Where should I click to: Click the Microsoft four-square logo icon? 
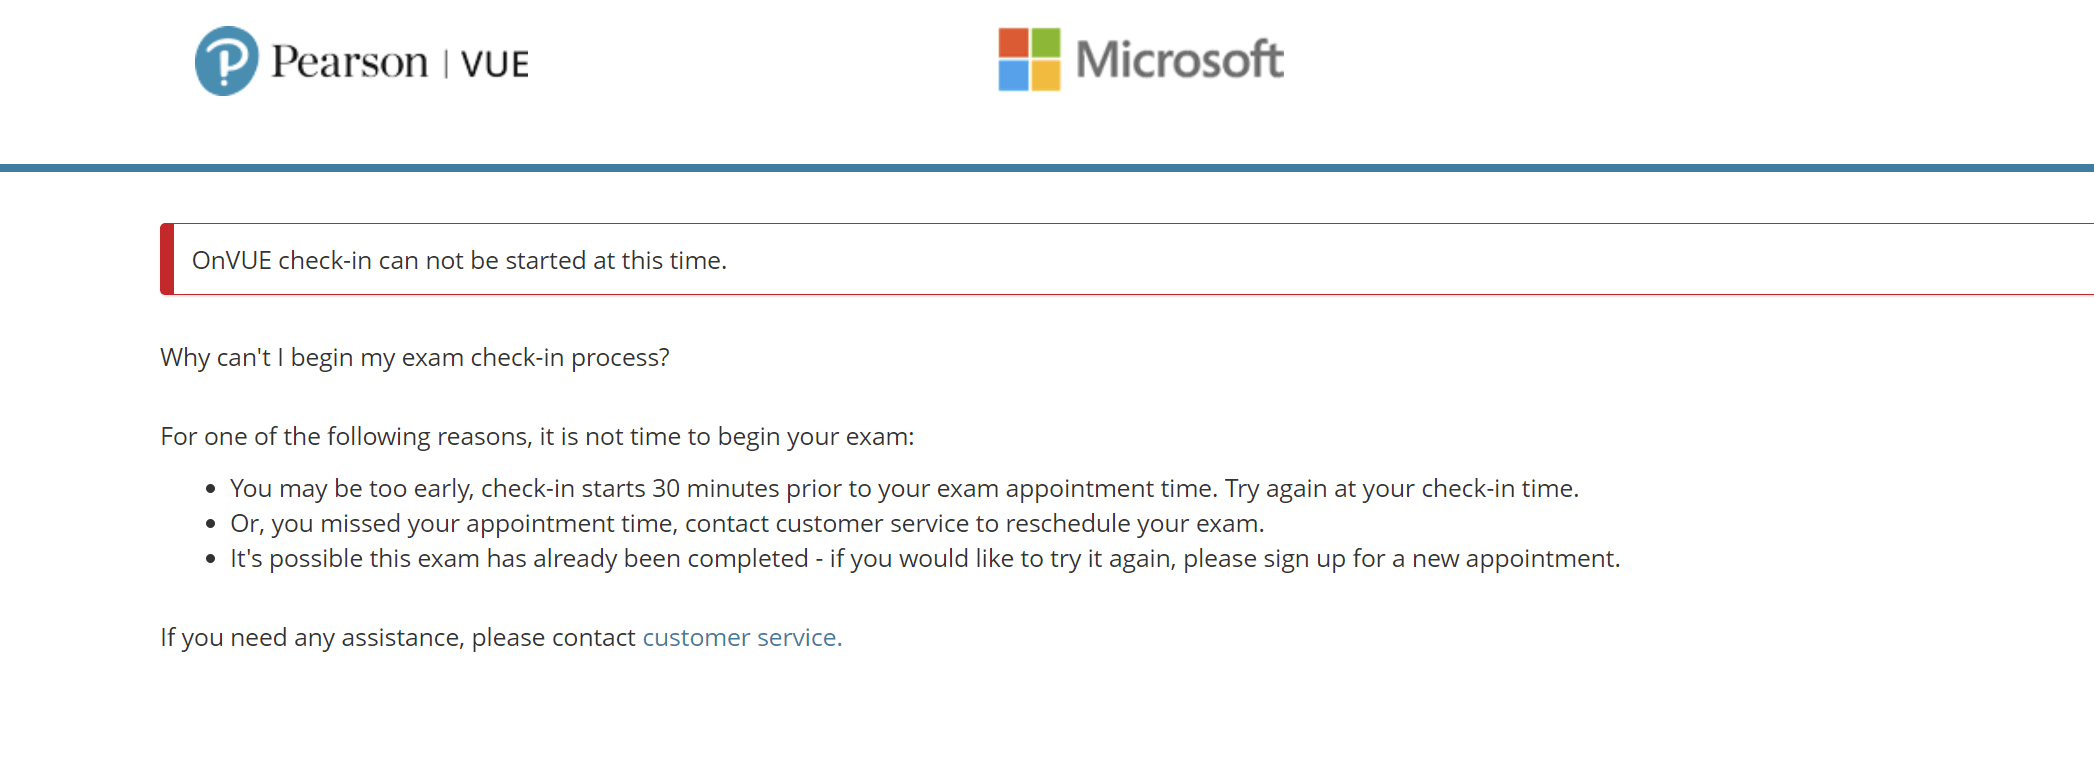pos(1029,59)
